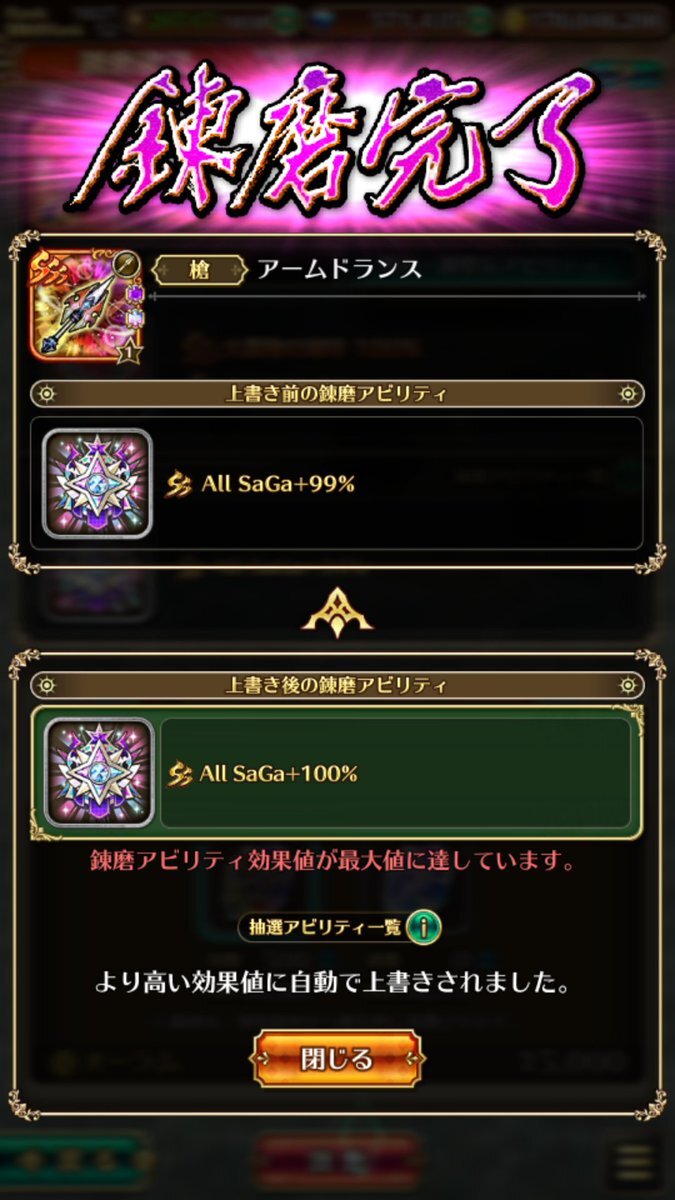Select the All SaGa+99% ability emblem

[97, 484]
